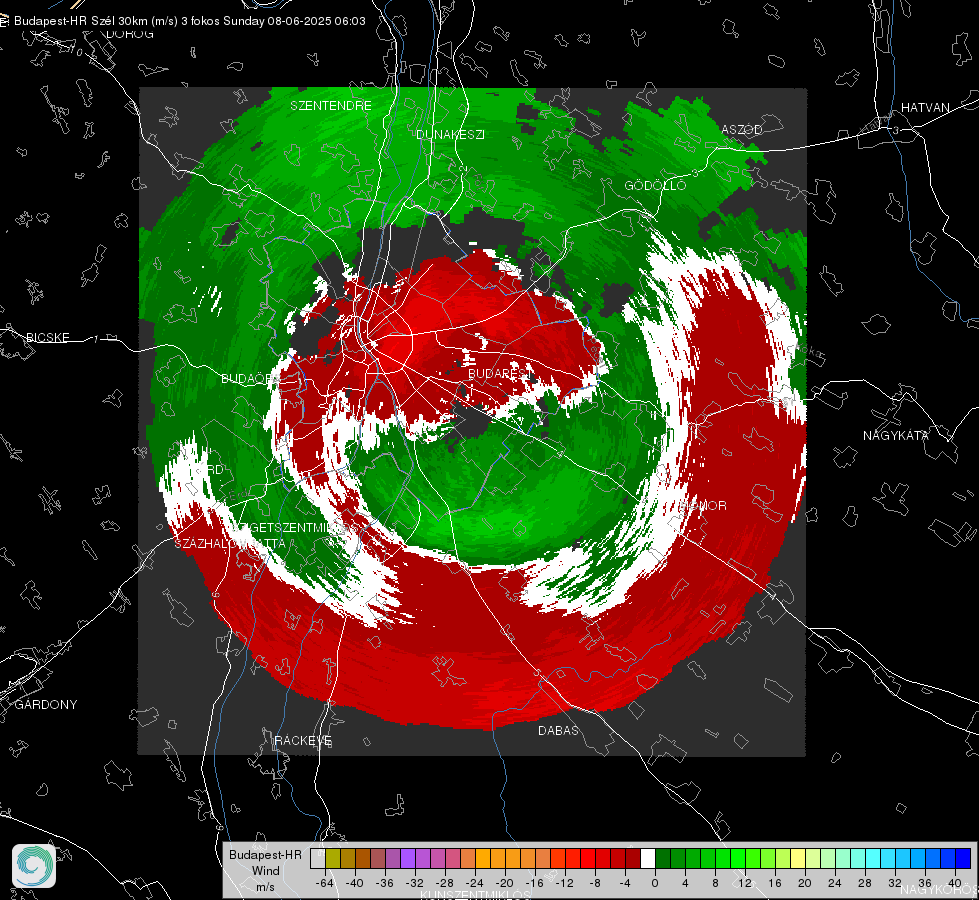Click the DOROG town label

point(130,34)
